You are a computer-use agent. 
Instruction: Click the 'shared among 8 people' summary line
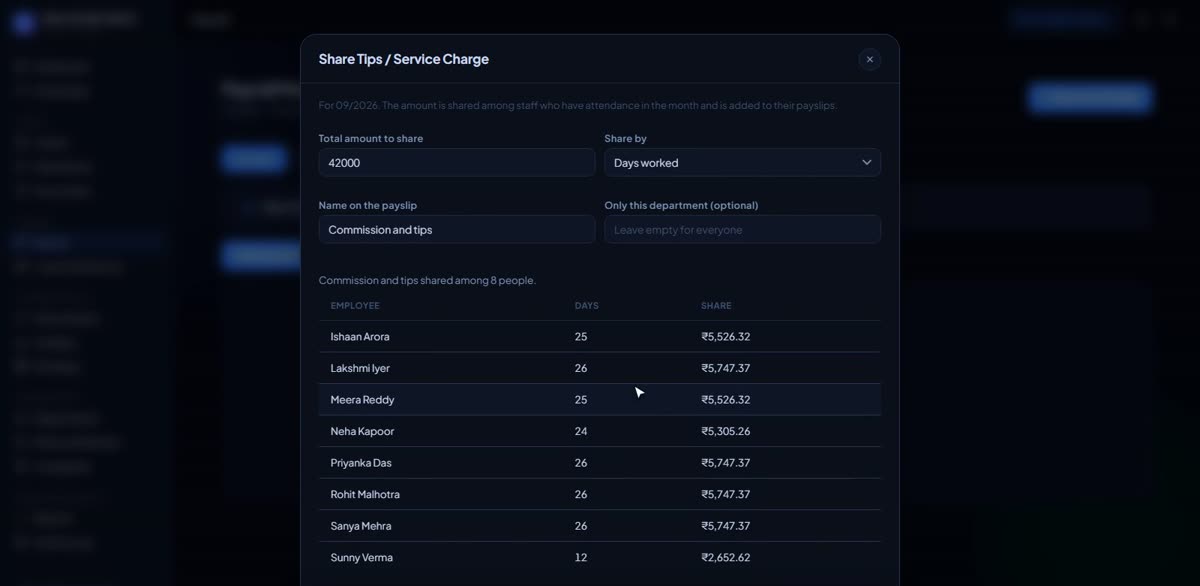(x=427, y=280)
